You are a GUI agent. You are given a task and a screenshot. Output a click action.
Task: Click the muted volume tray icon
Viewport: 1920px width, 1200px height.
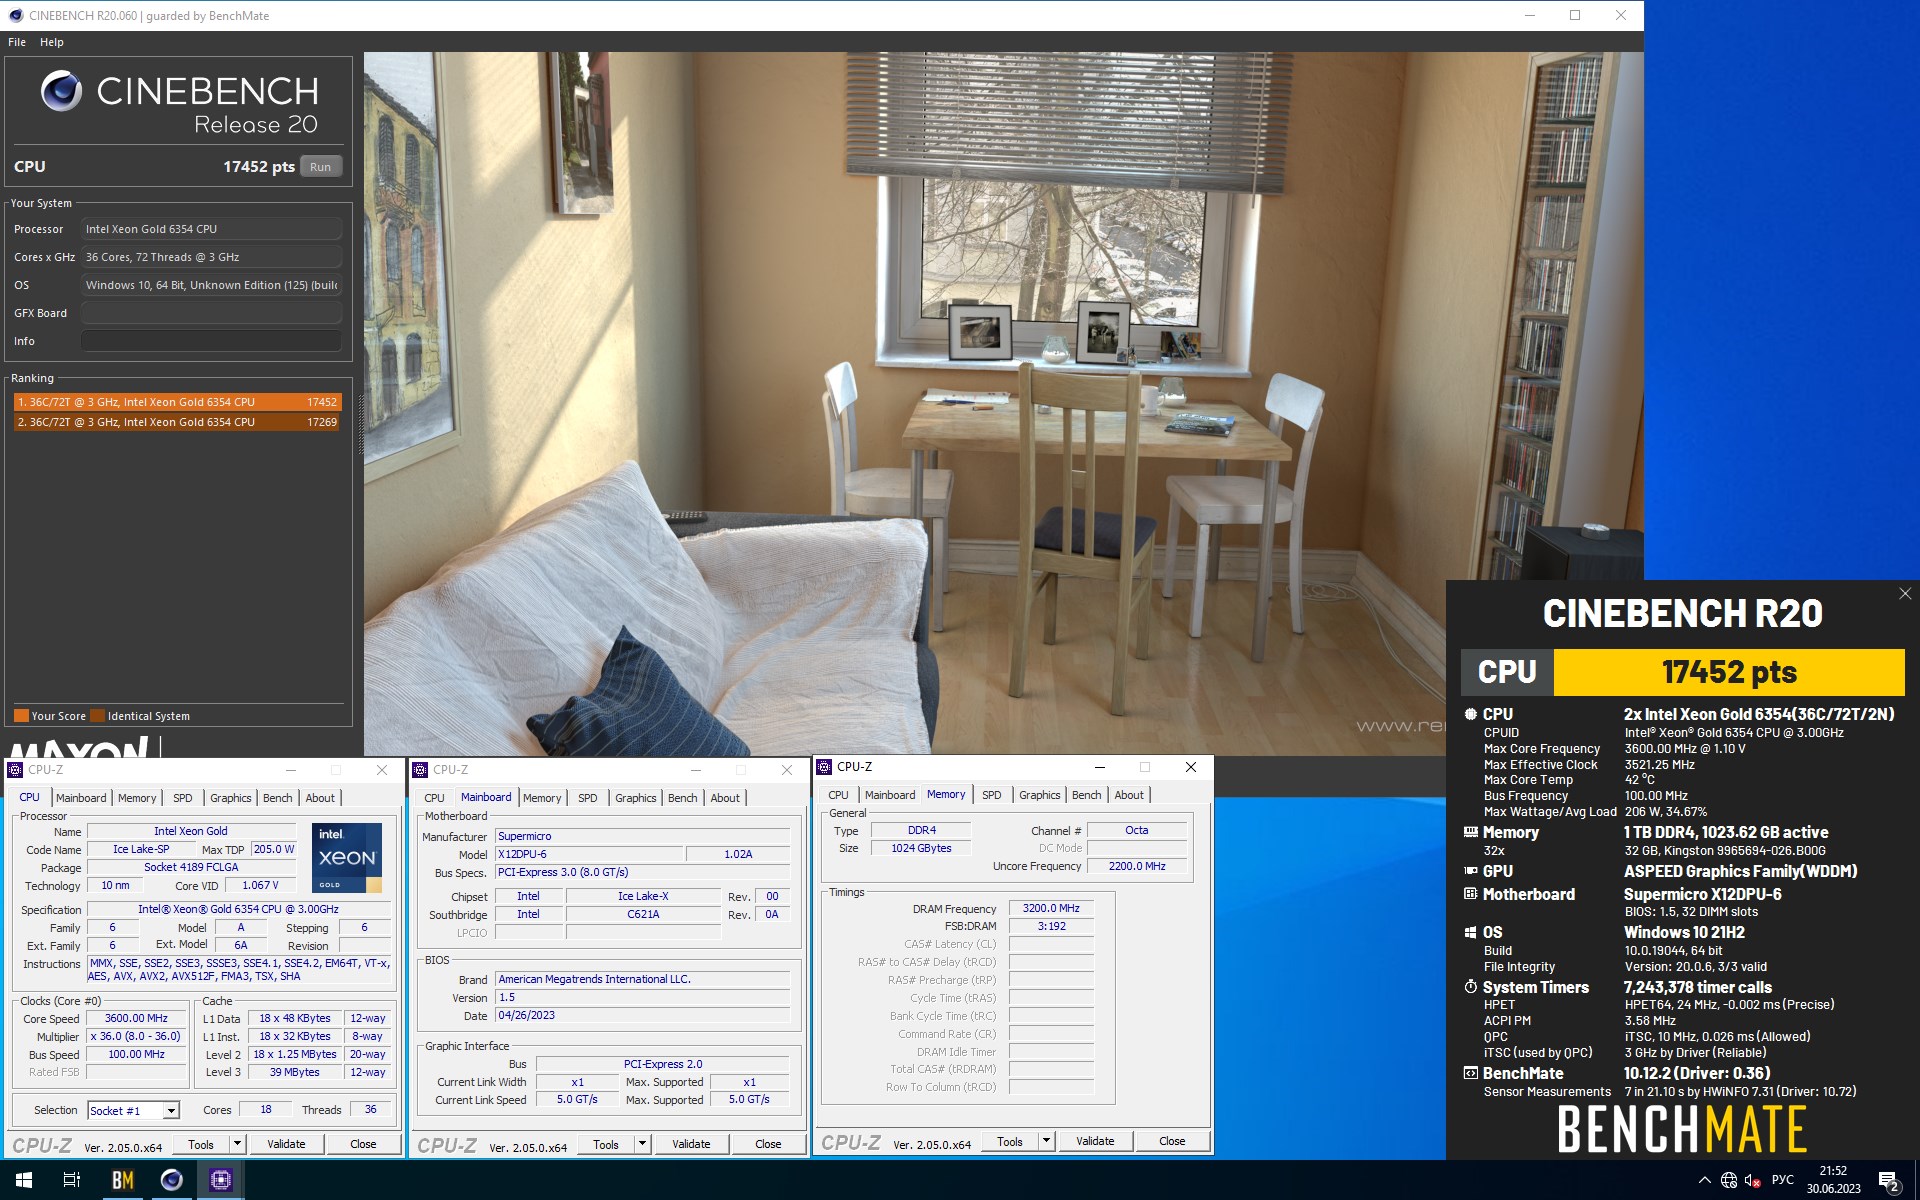coord(1752,1180)
